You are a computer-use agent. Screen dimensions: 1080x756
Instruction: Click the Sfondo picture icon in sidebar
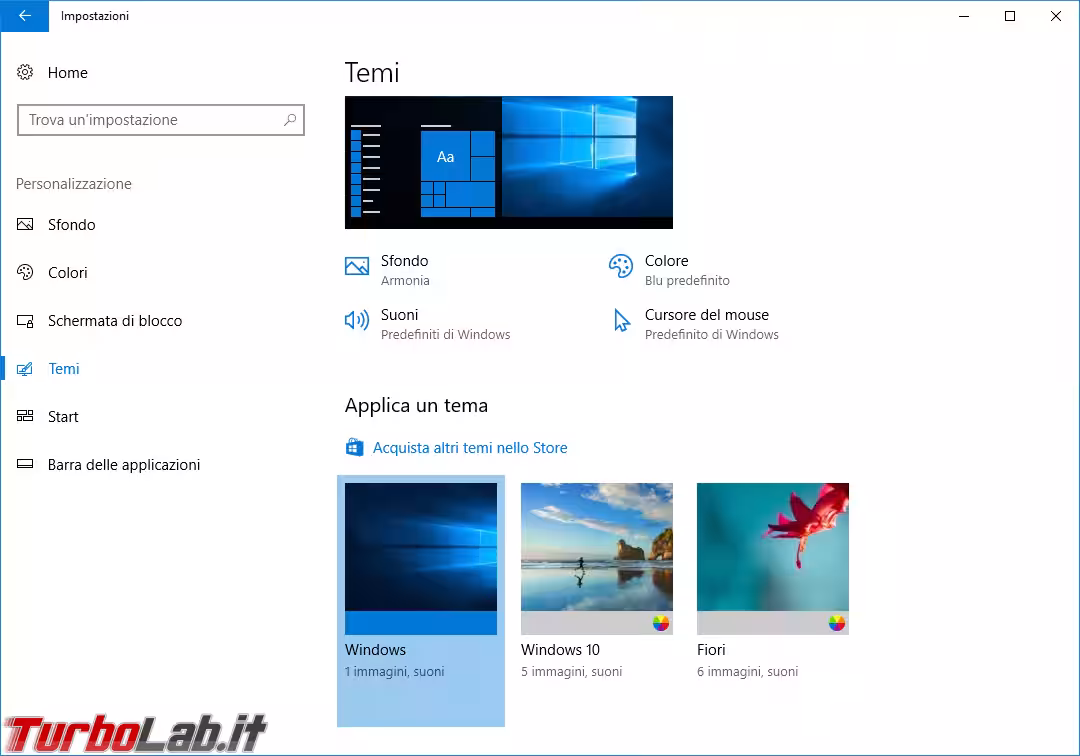pyautogui.click(x=26, y=225)
